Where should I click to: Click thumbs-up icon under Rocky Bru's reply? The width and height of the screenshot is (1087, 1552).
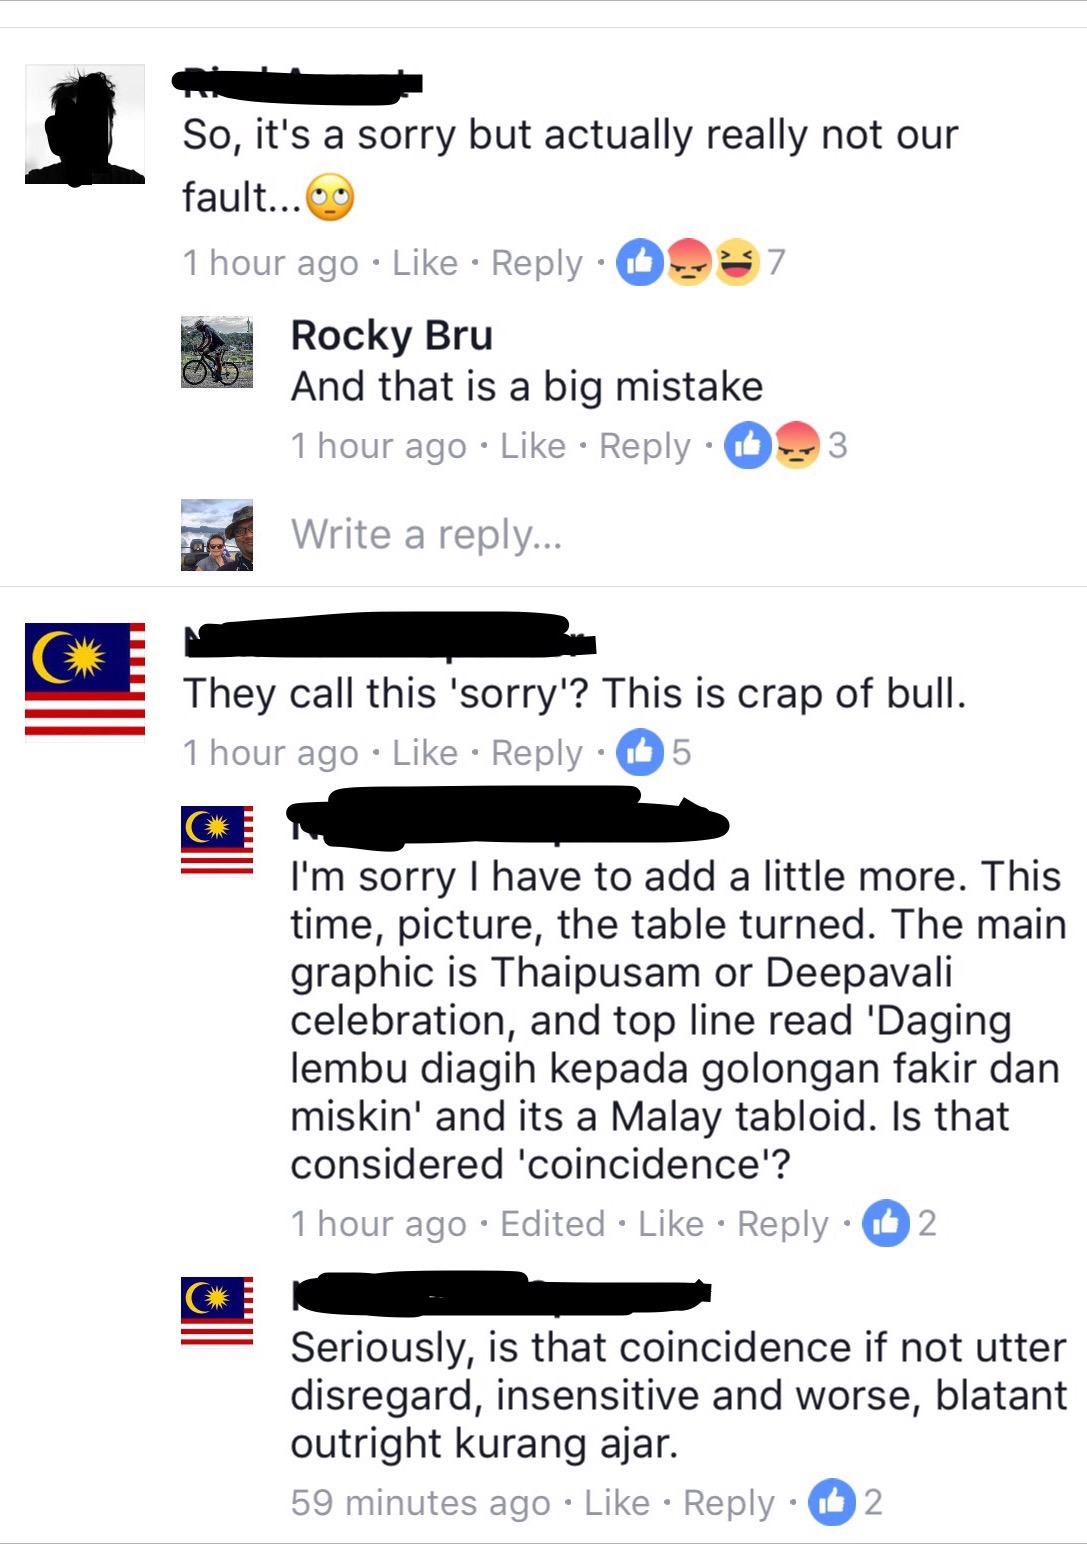tap(748, 445)
